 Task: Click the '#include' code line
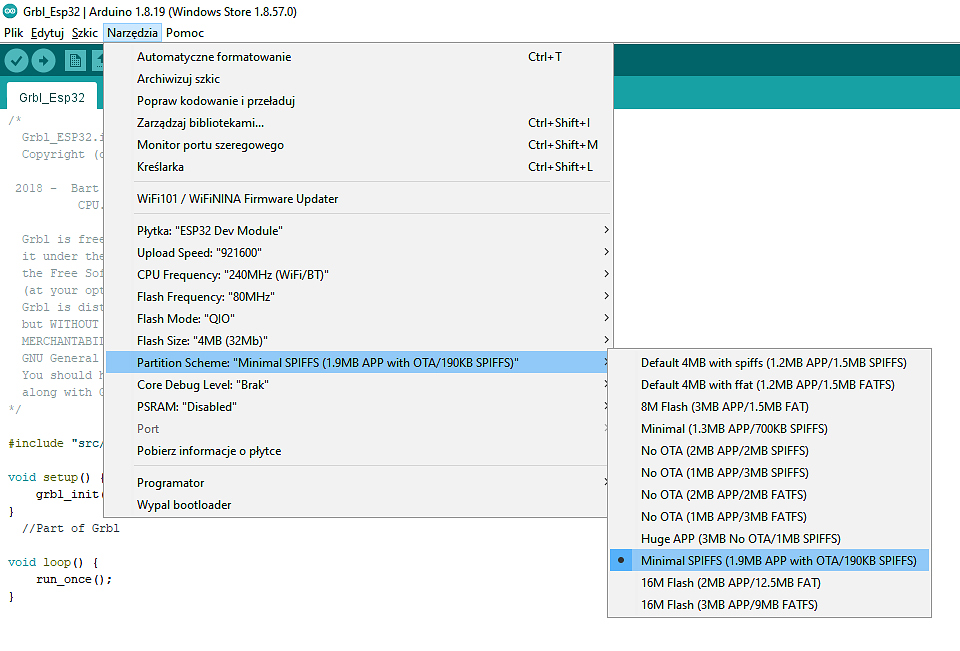(x=55, y=443)
